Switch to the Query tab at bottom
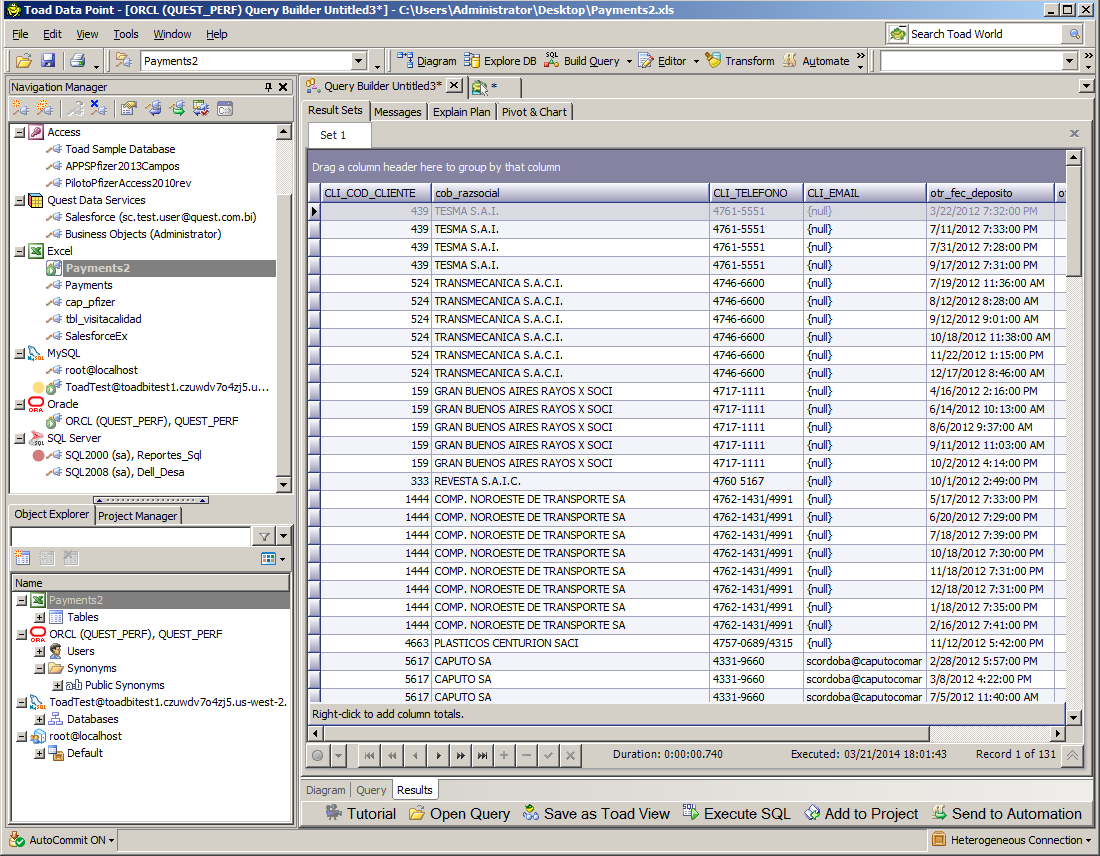Image resolution: width=1100 pixels, height=856 pixels. pyautogui.click(x=371, y=790)
